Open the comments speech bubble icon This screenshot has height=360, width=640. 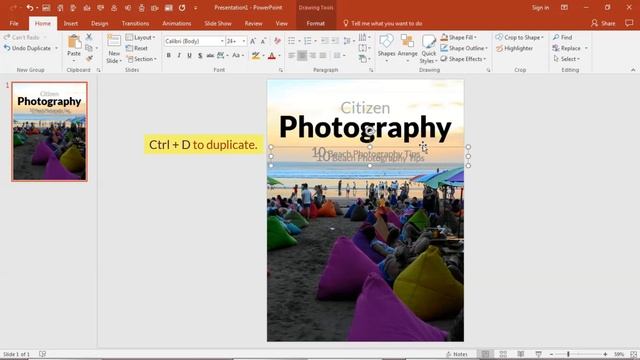629,23
